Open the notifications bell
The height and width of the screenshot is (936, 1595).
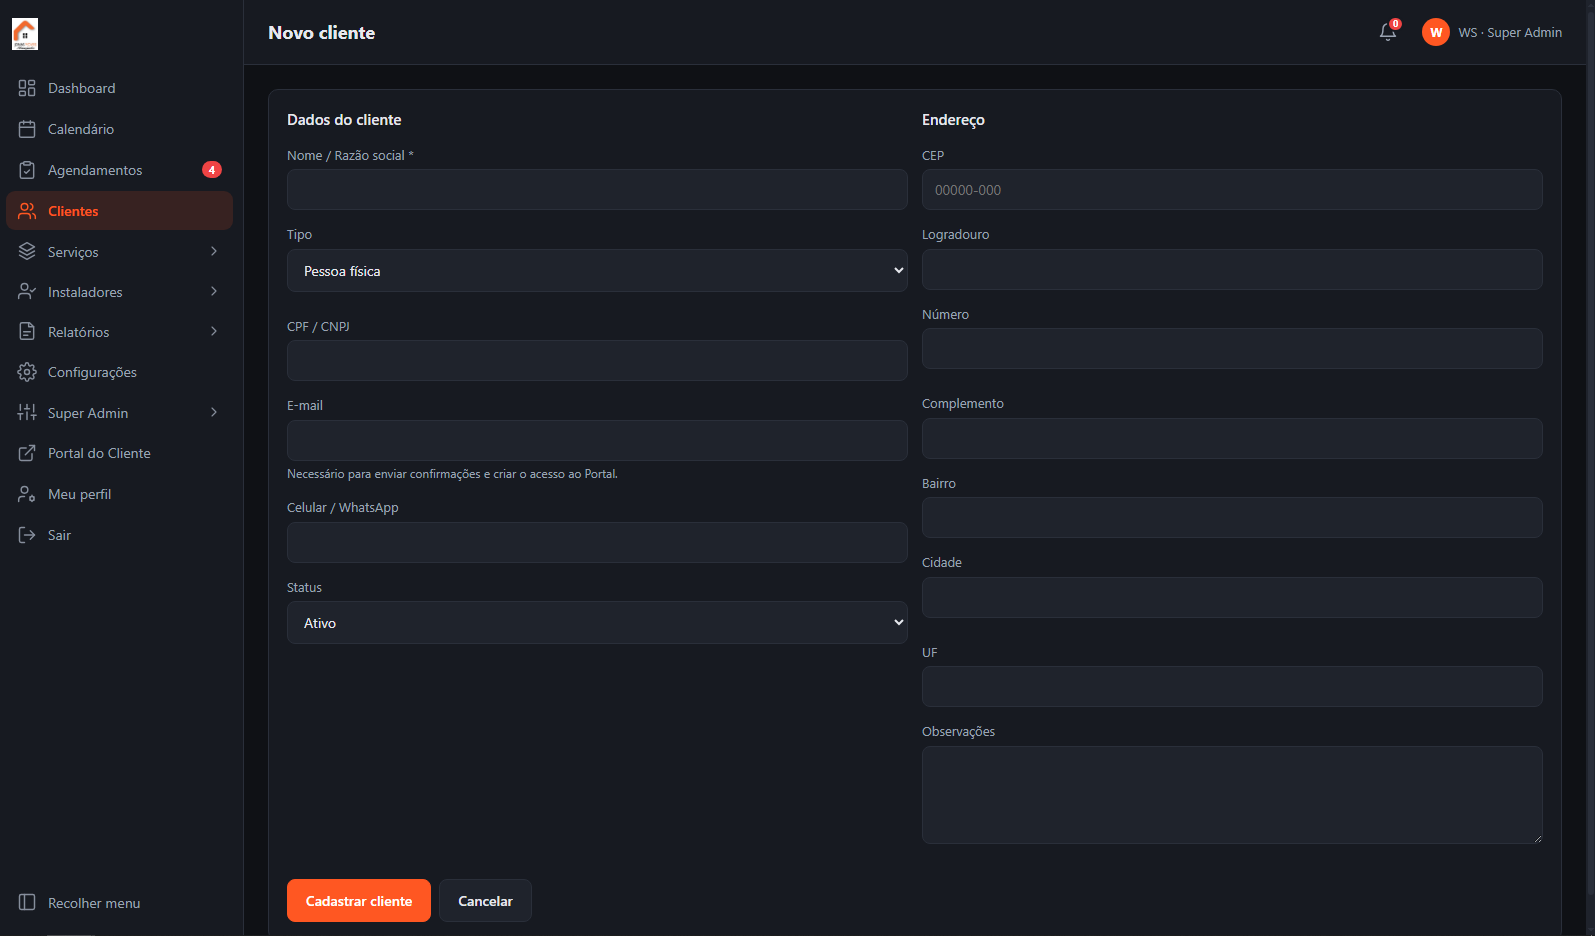click(1388, 32)
